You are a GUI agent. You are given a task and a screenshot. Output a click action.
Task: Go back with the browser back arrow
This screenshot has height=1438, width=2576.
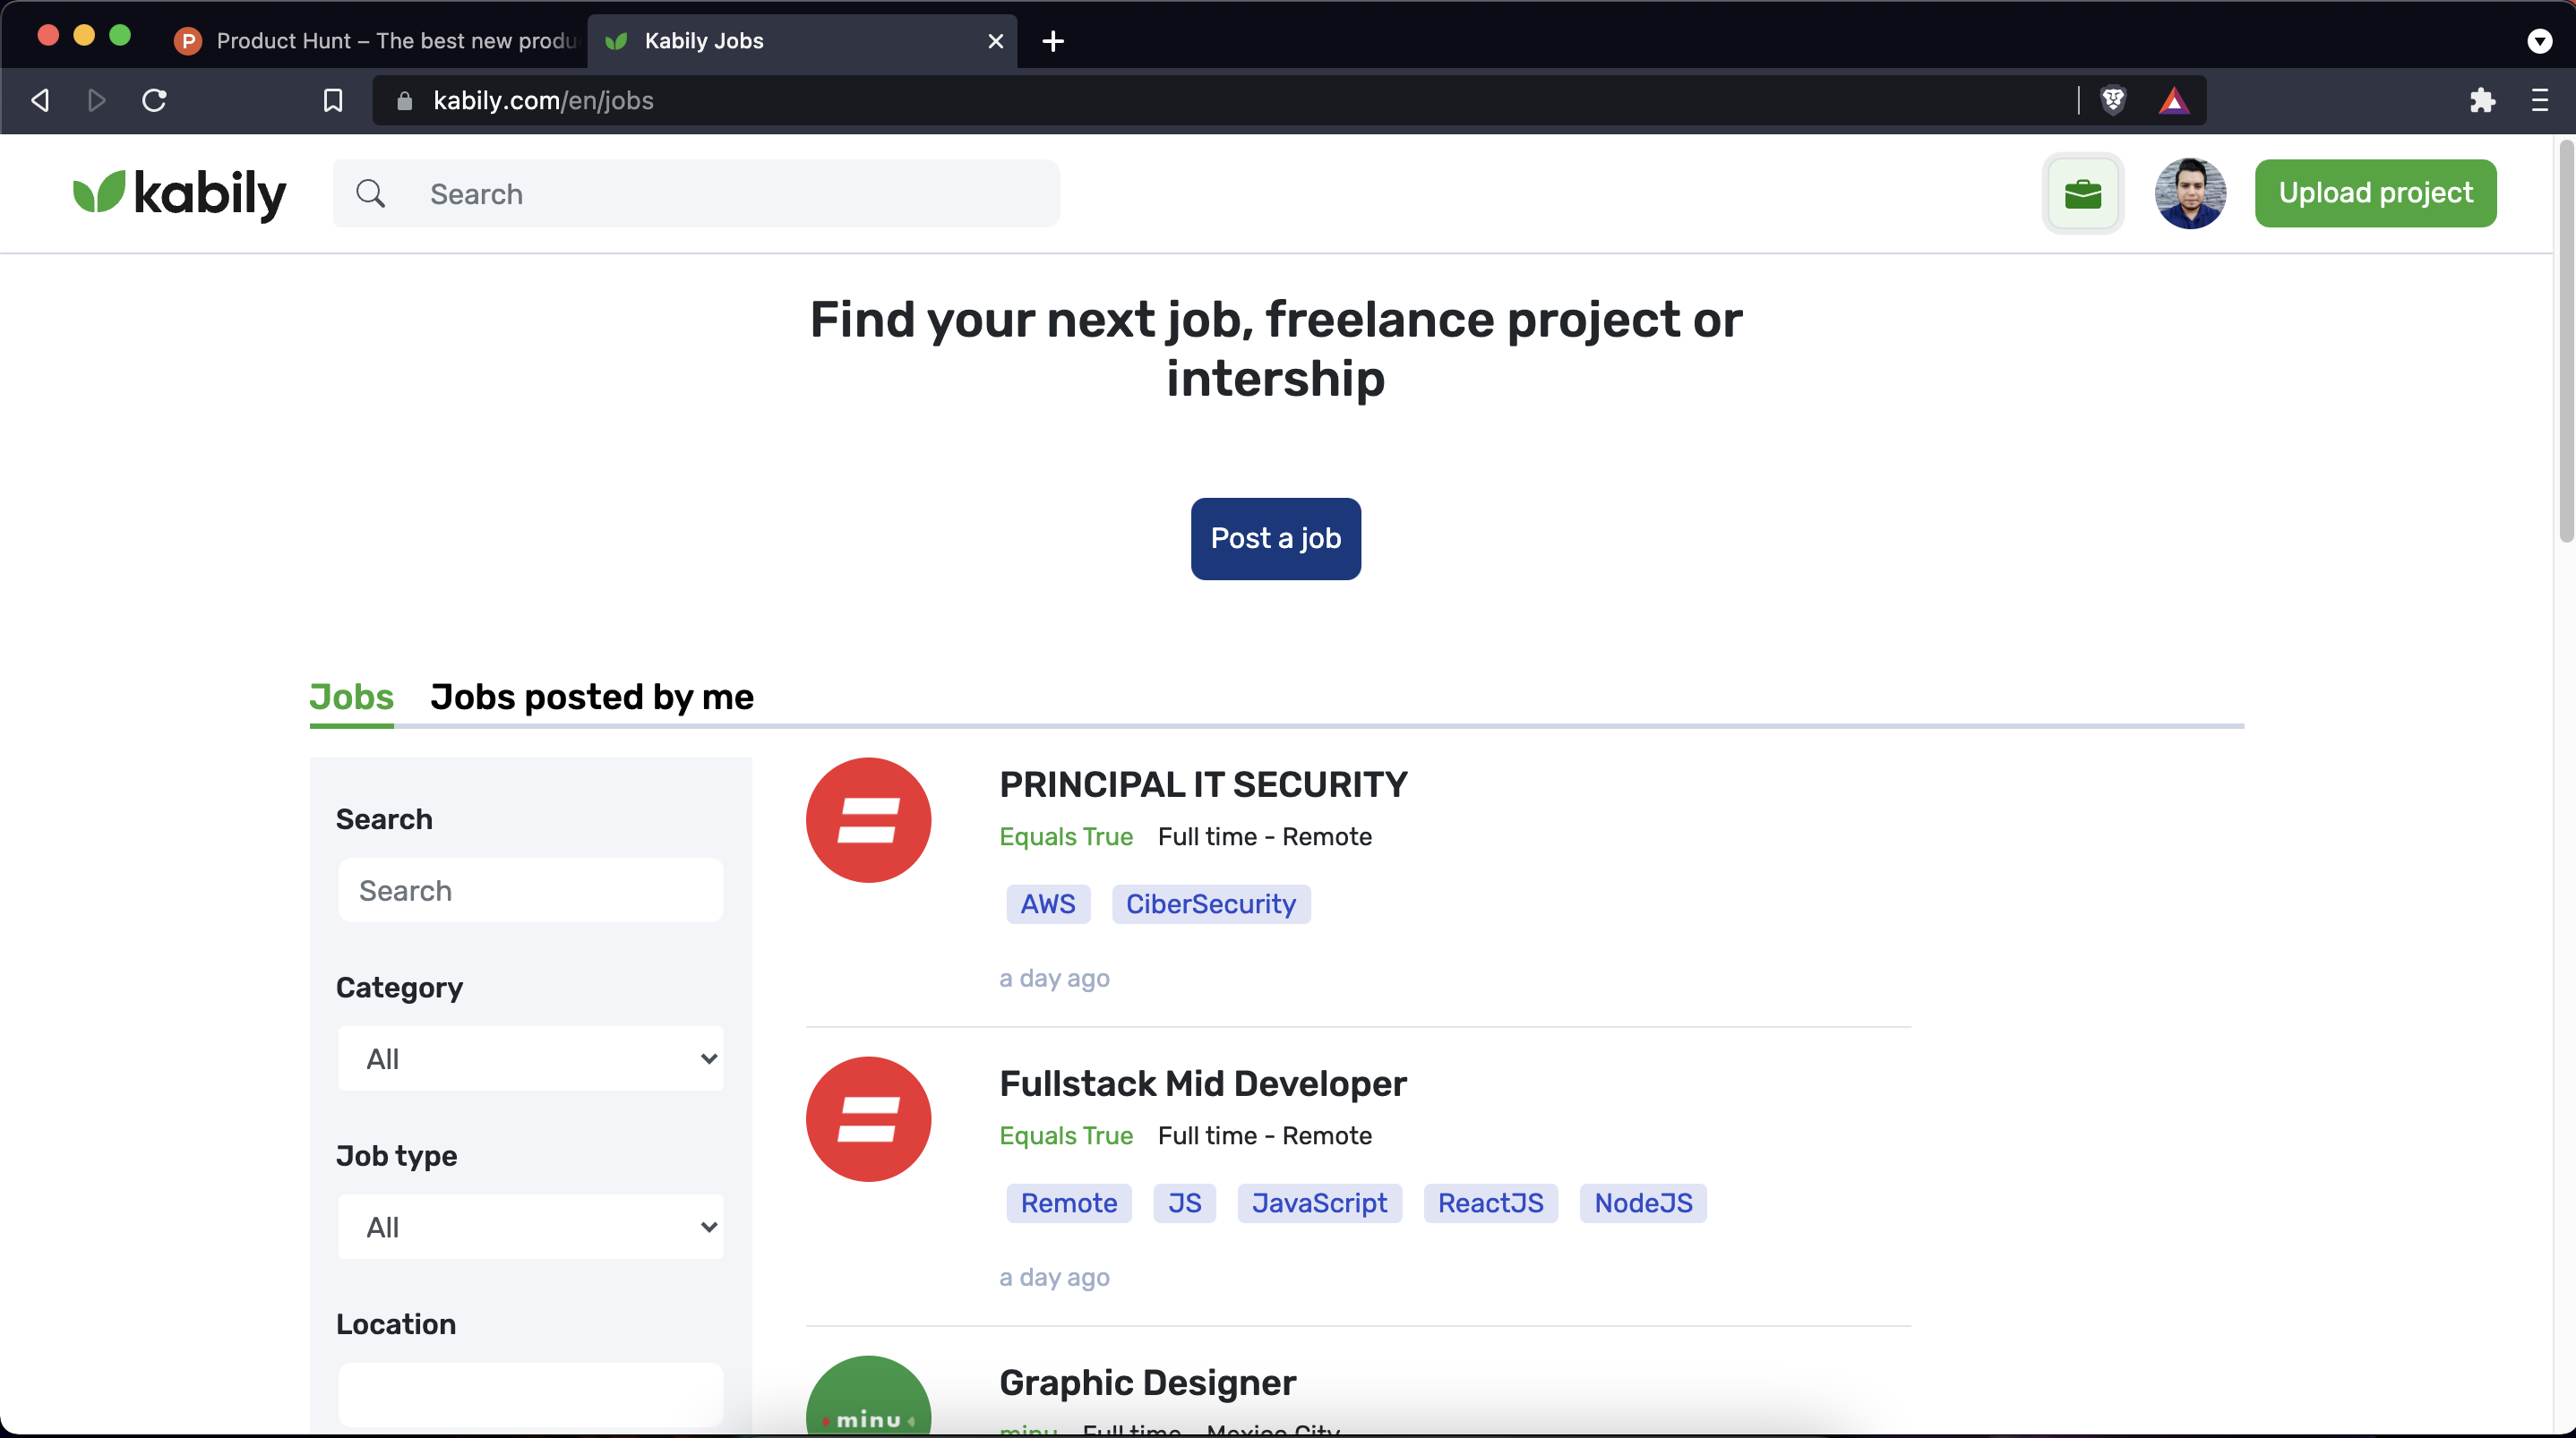[x=40, y=100]
